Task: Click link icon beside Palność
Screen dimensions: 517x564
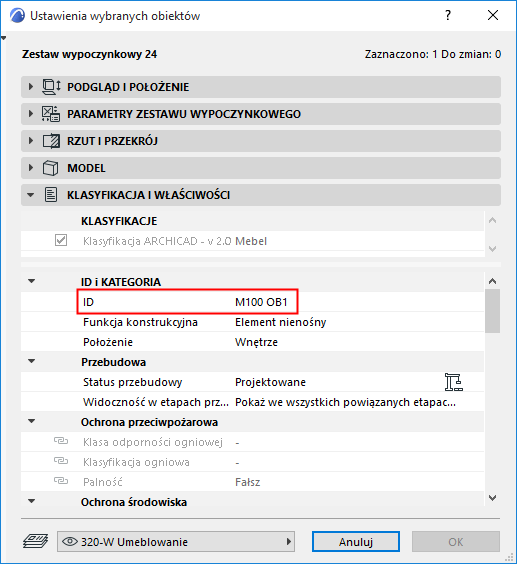Action: coord(61,481)
